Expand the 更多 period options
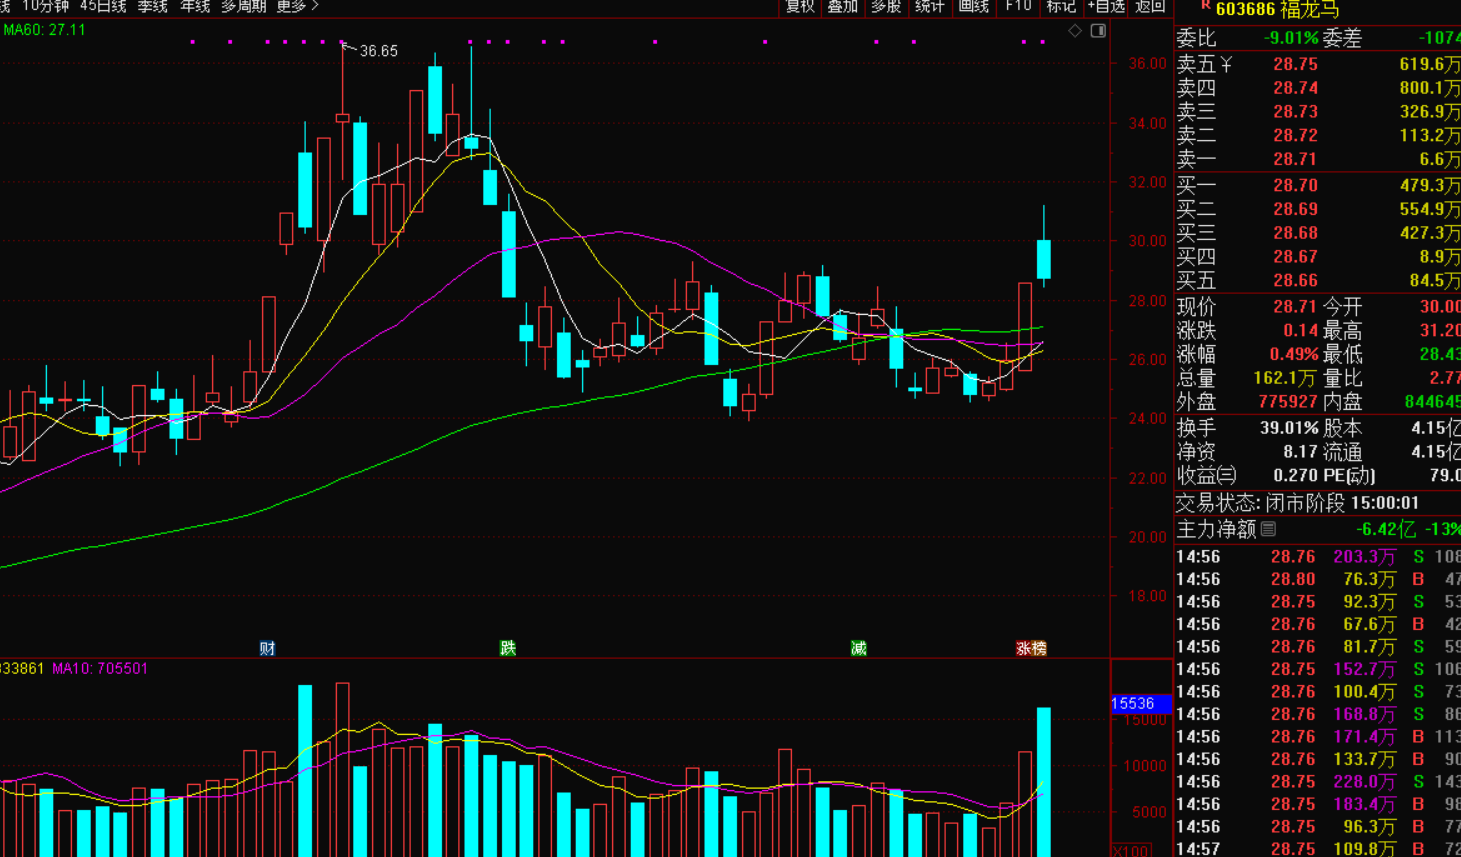 (x=297, y=6)
